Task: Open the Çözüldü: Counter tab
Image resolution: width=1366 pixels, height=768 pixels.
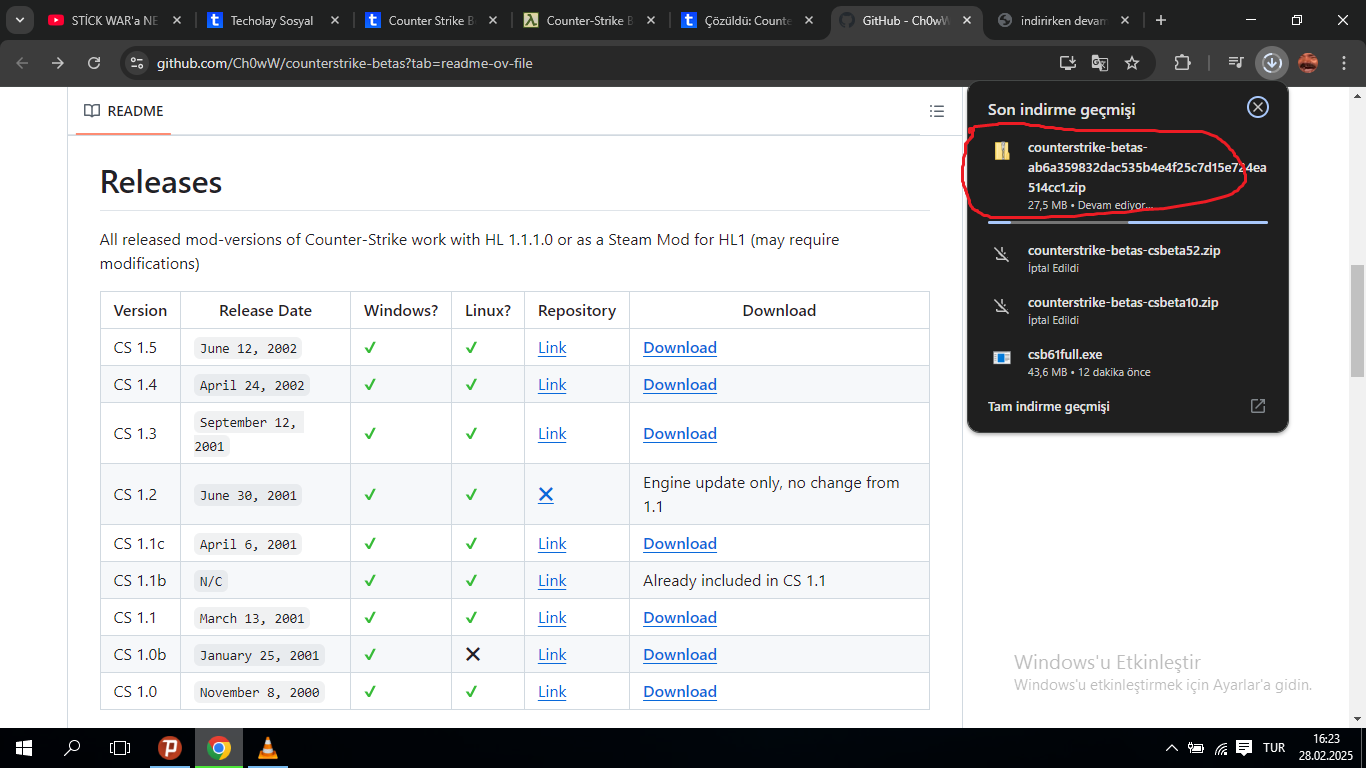Action: [x=746, y=20]
